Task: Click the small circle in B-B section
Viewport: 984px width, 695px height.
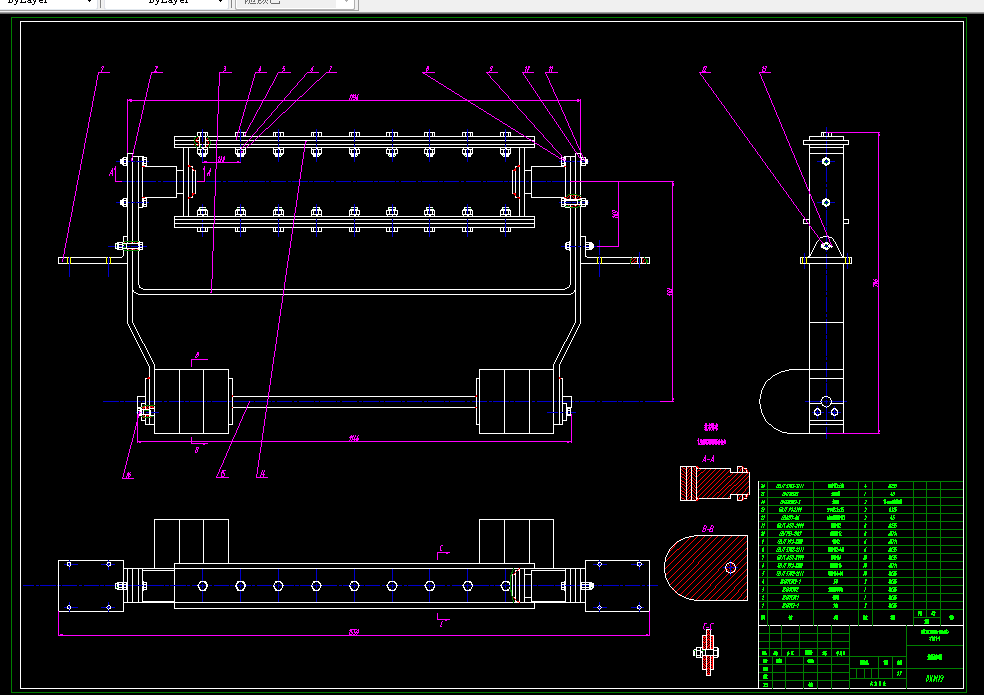Action: click(x=730, y=568)
